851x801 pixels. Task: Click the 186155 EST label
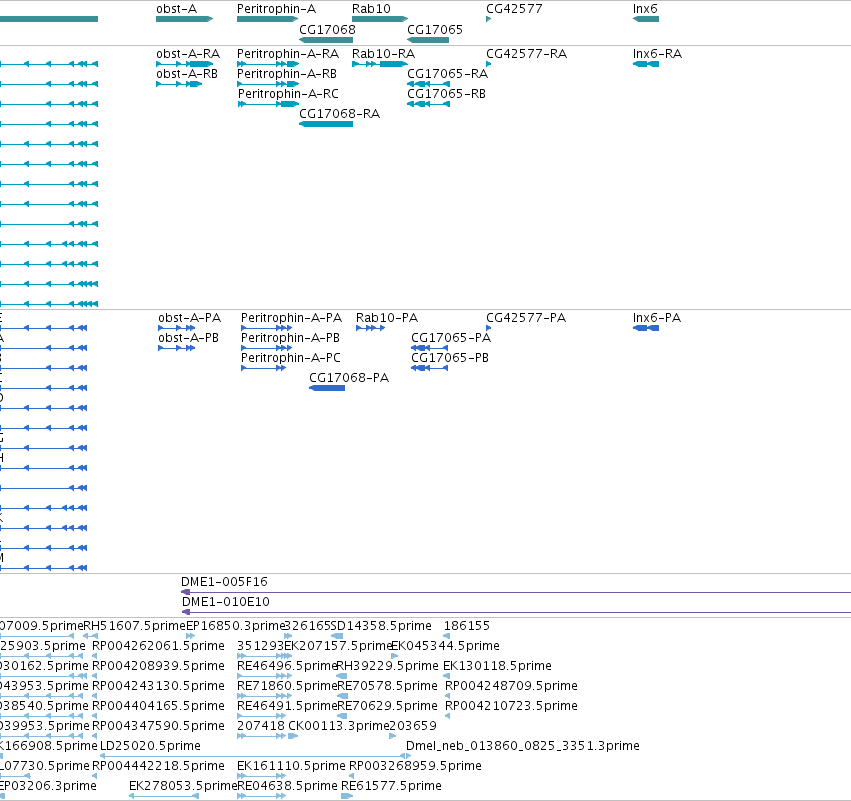click(467, 626)
